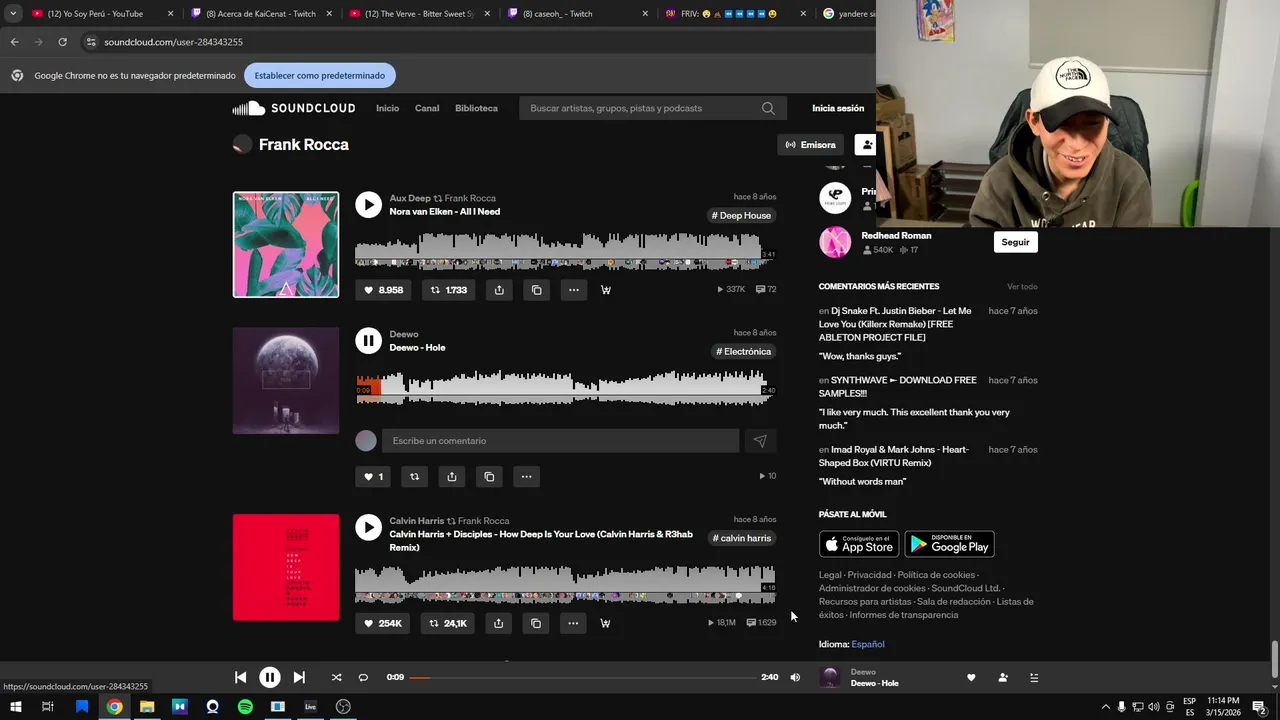This screenshot has width=1280, height=720.
Task: Open the Biblioteca navigation item
Action: tap(476, 108)
